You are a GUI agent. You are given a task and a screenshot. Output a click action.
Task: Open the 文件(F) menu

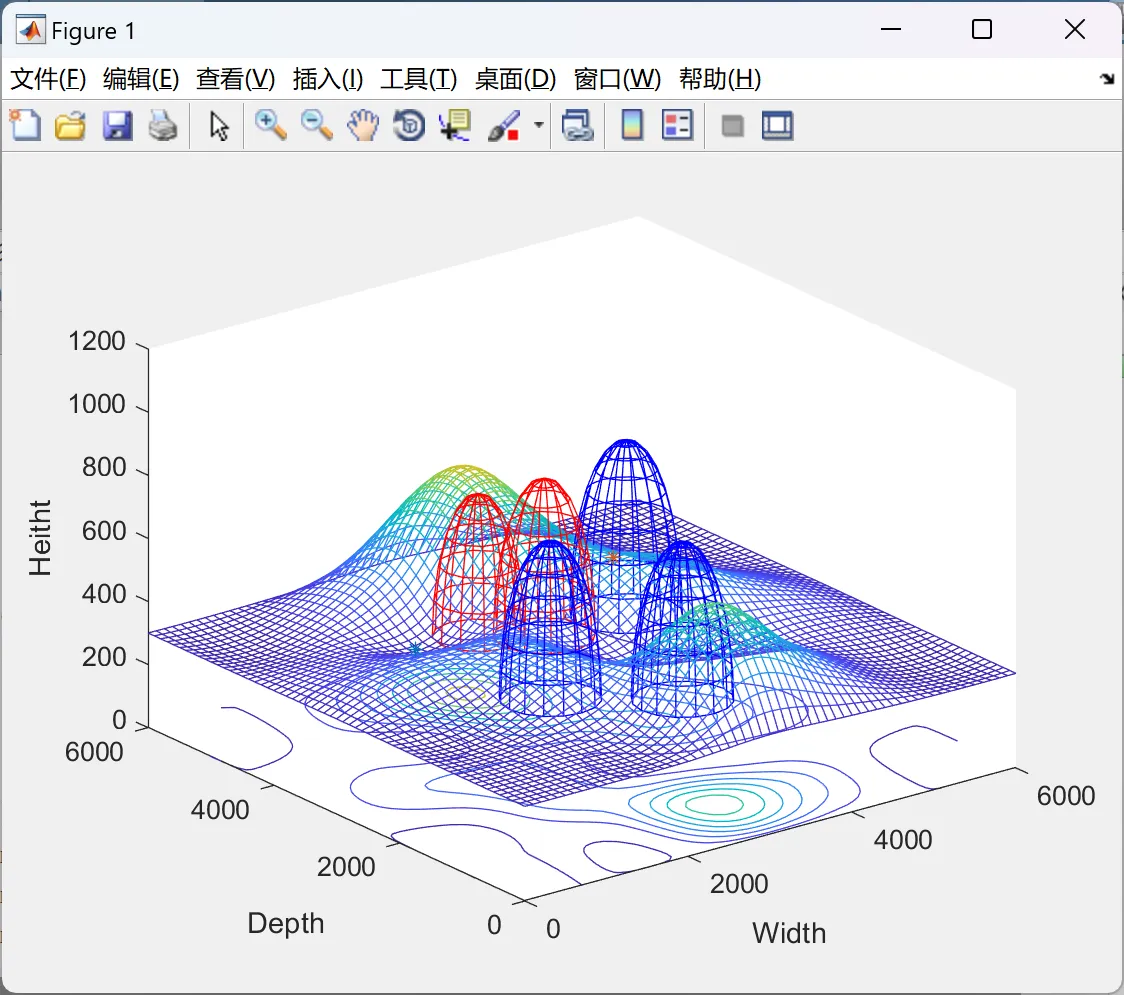[x=48, y=80]
